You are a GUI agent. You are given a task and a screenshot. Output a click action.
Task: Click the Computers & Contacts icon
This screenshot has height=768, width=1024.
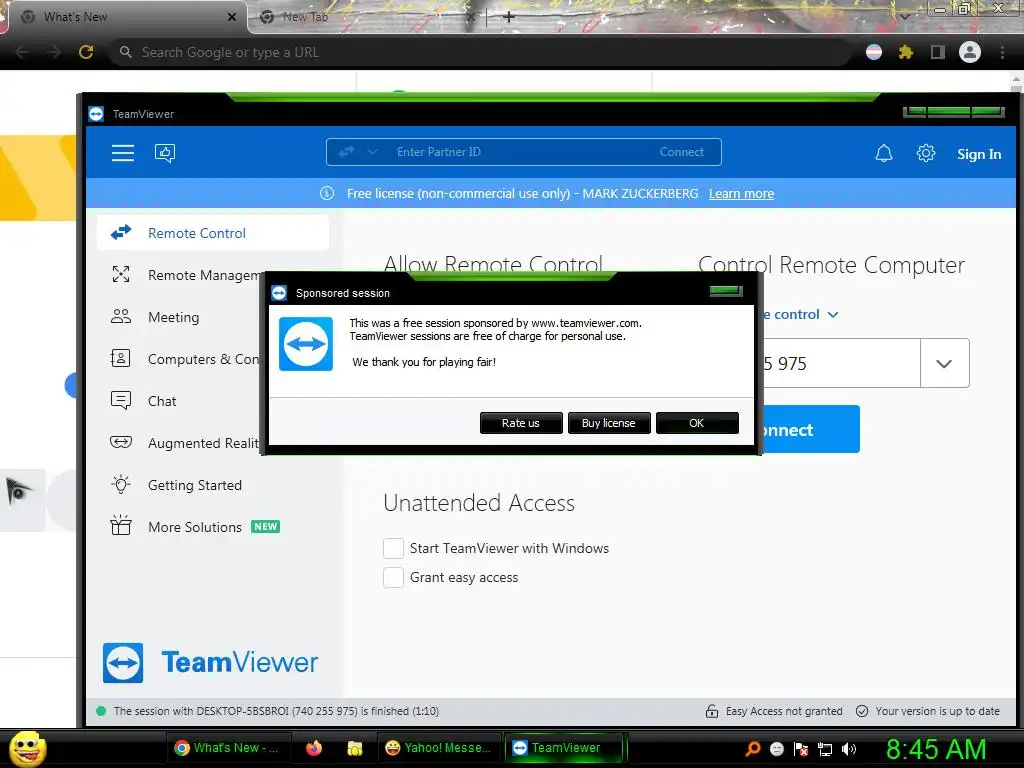(x=121, y=358)
